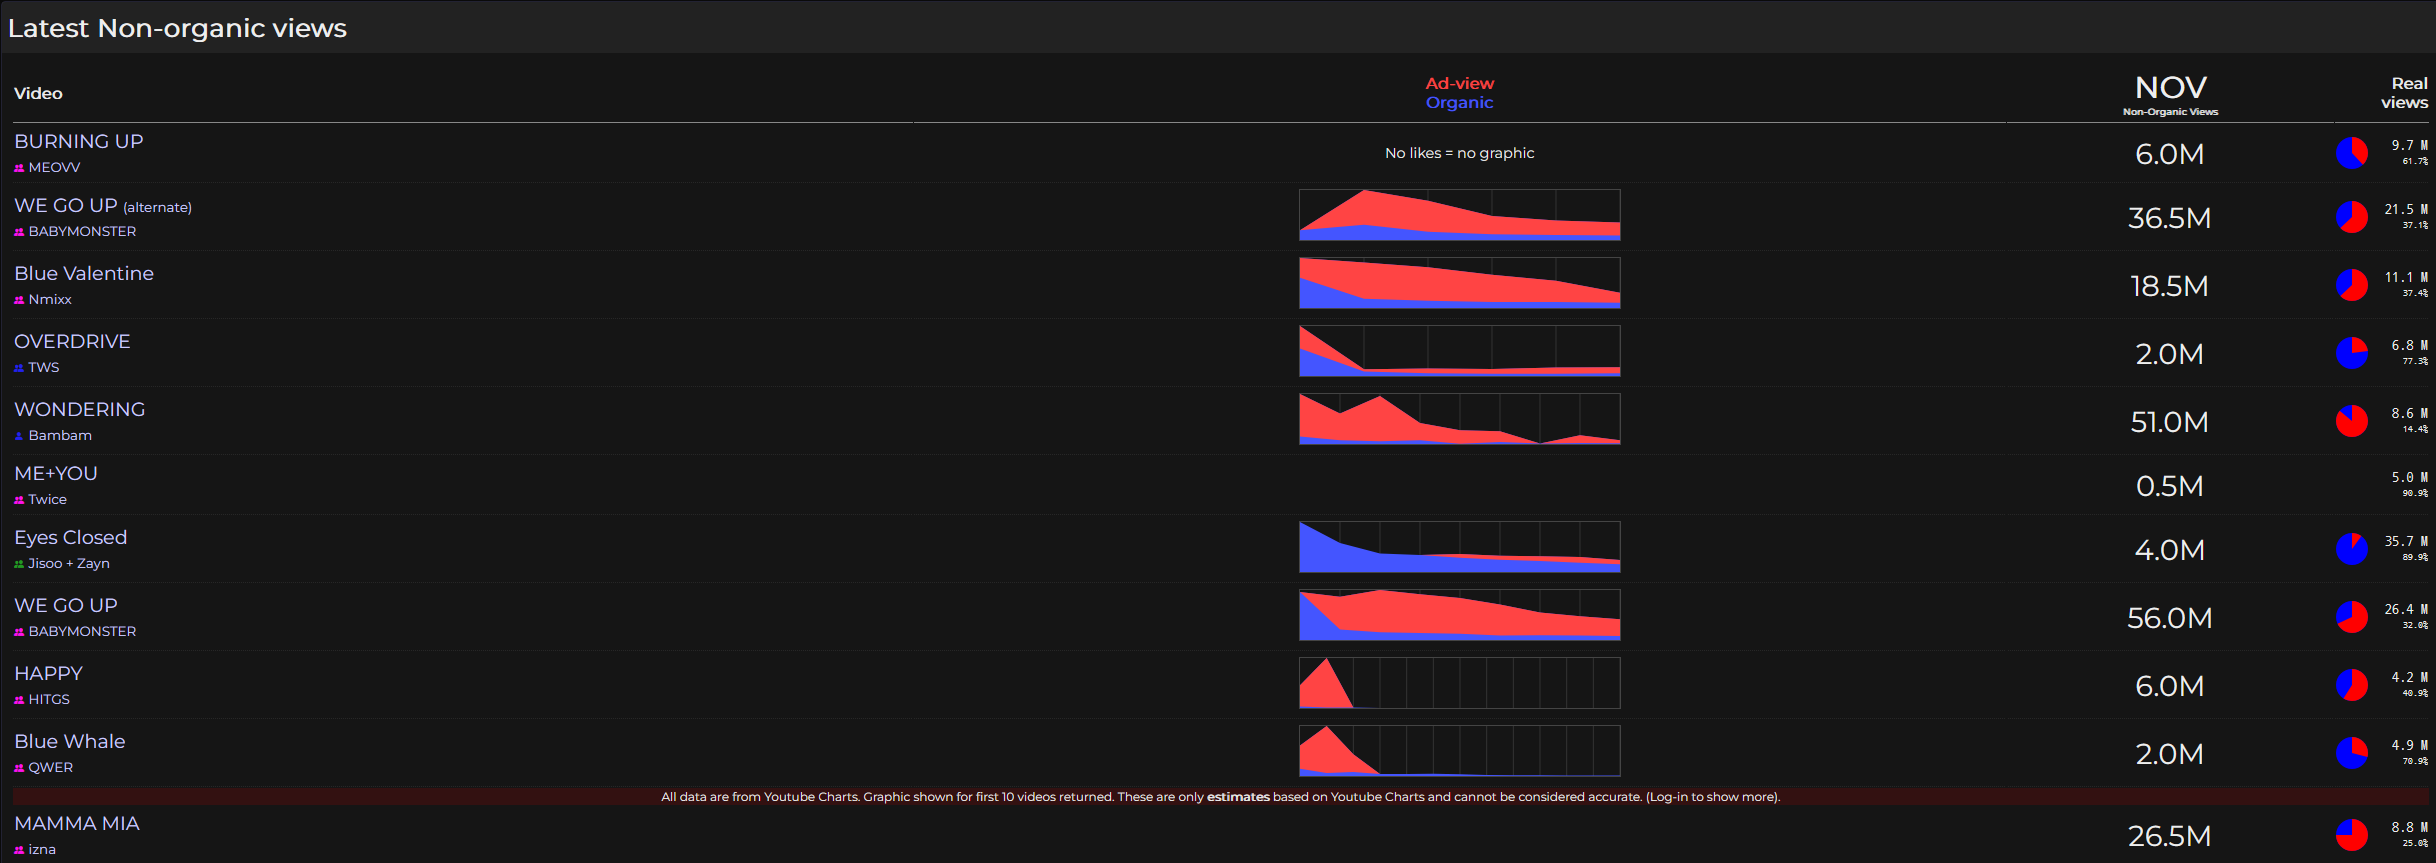Click the pie chart in the WONDERING row
This screenshot has width=2436, height=863.
point(2352,421)
